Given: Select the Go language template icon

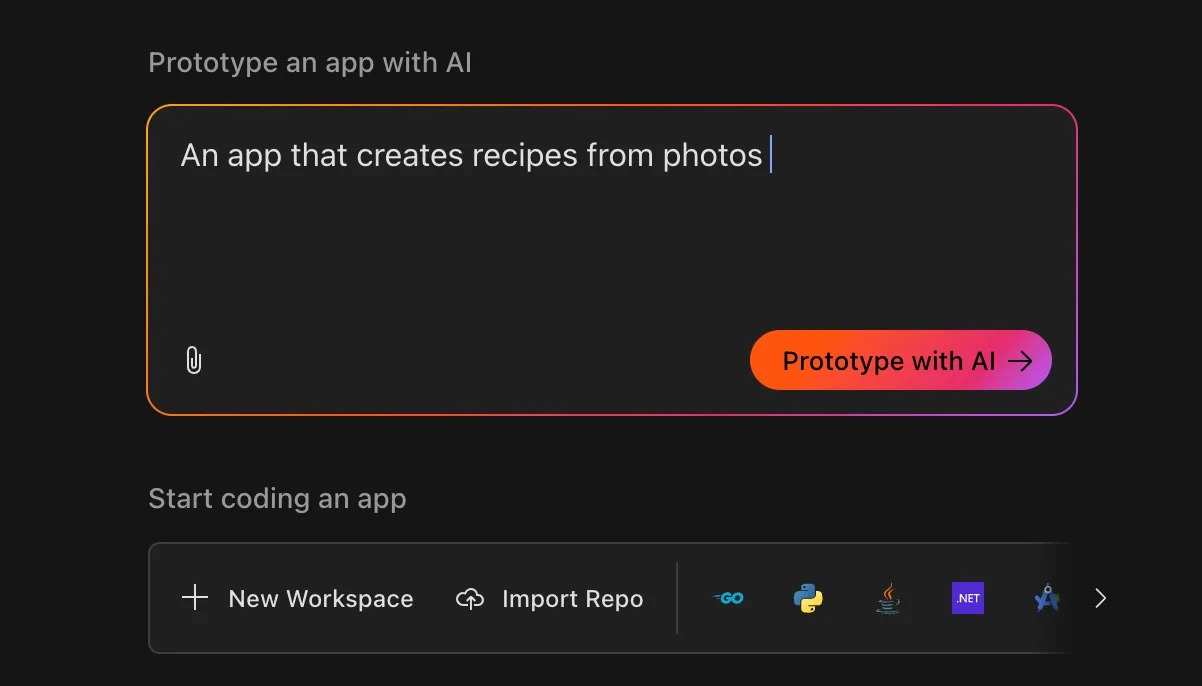Looking at the screenshot, I should (x=728, y=598).
